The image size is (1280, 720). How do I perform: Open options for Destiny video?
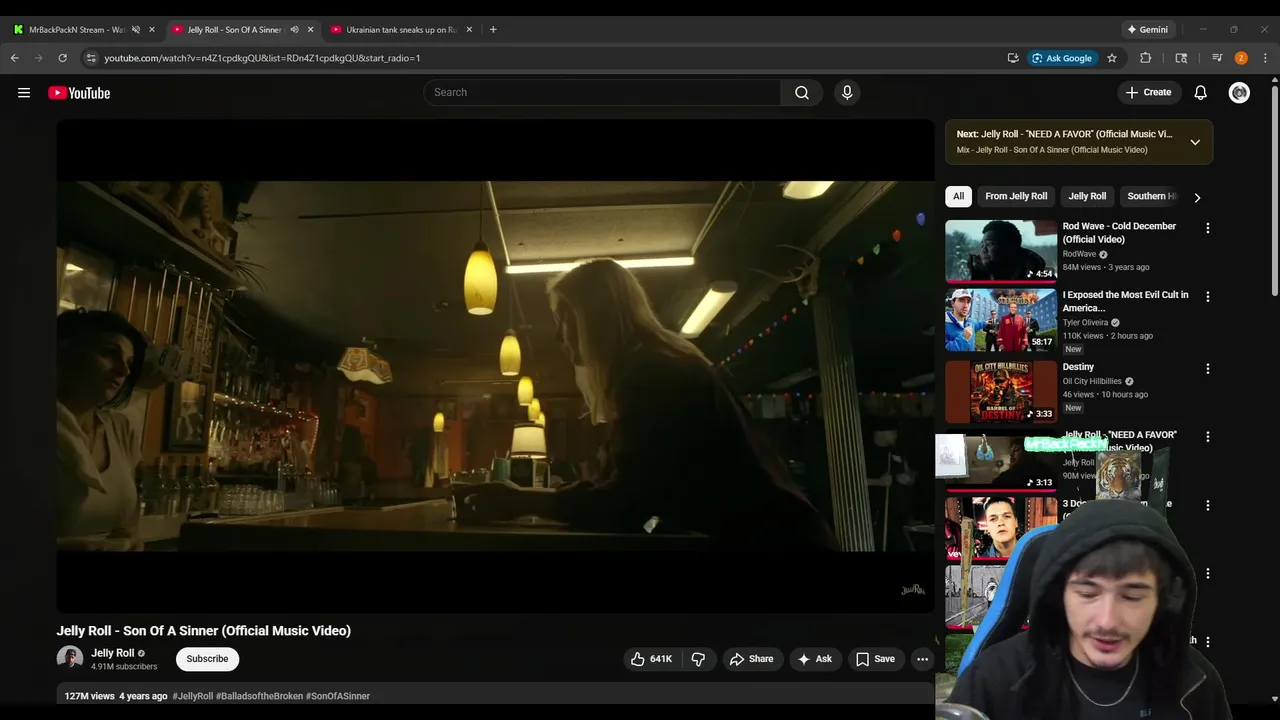click(1208, 369)
